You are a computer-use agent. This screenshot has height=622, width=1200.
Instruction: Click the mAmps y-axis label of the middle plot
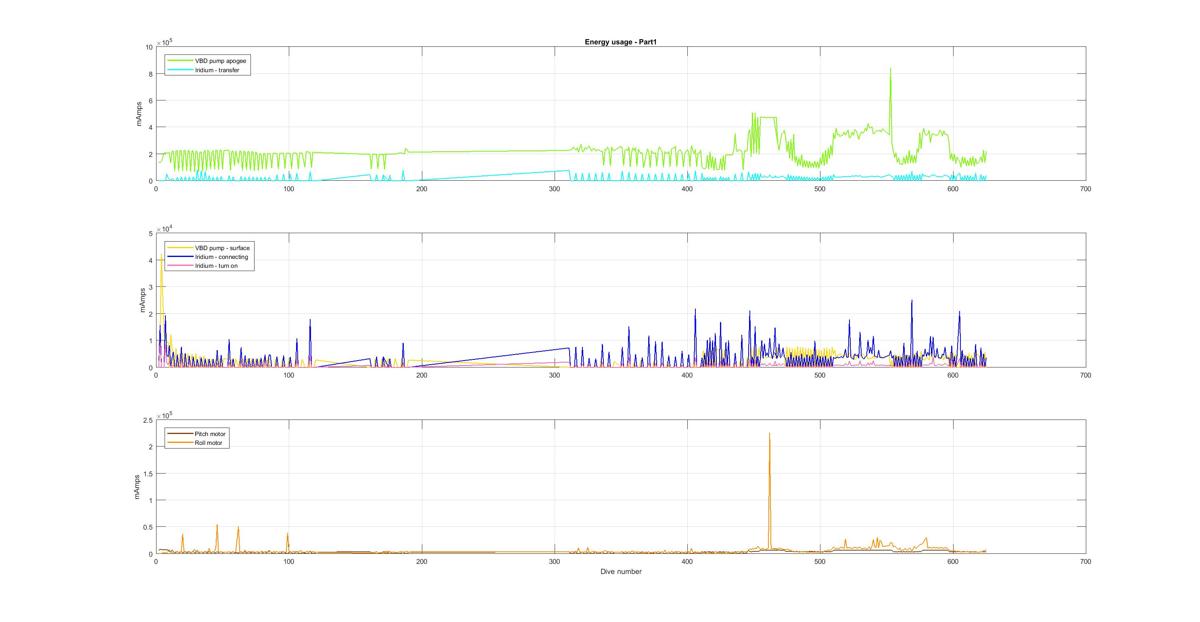[141, 300]
